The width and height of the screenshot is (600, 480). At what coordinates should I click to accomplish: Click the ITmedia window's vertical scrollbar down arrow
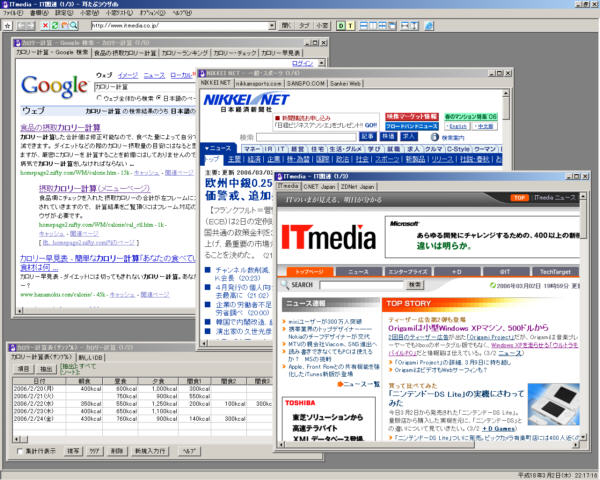click(582, 437)
